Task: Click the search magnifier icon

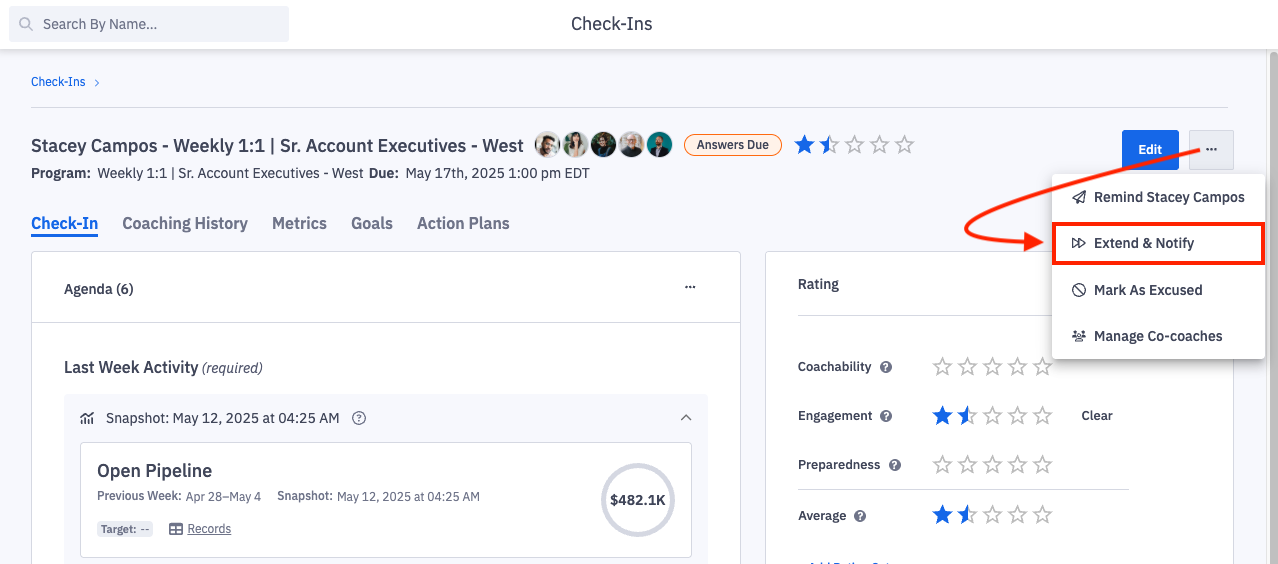Action: coord(26,24)
